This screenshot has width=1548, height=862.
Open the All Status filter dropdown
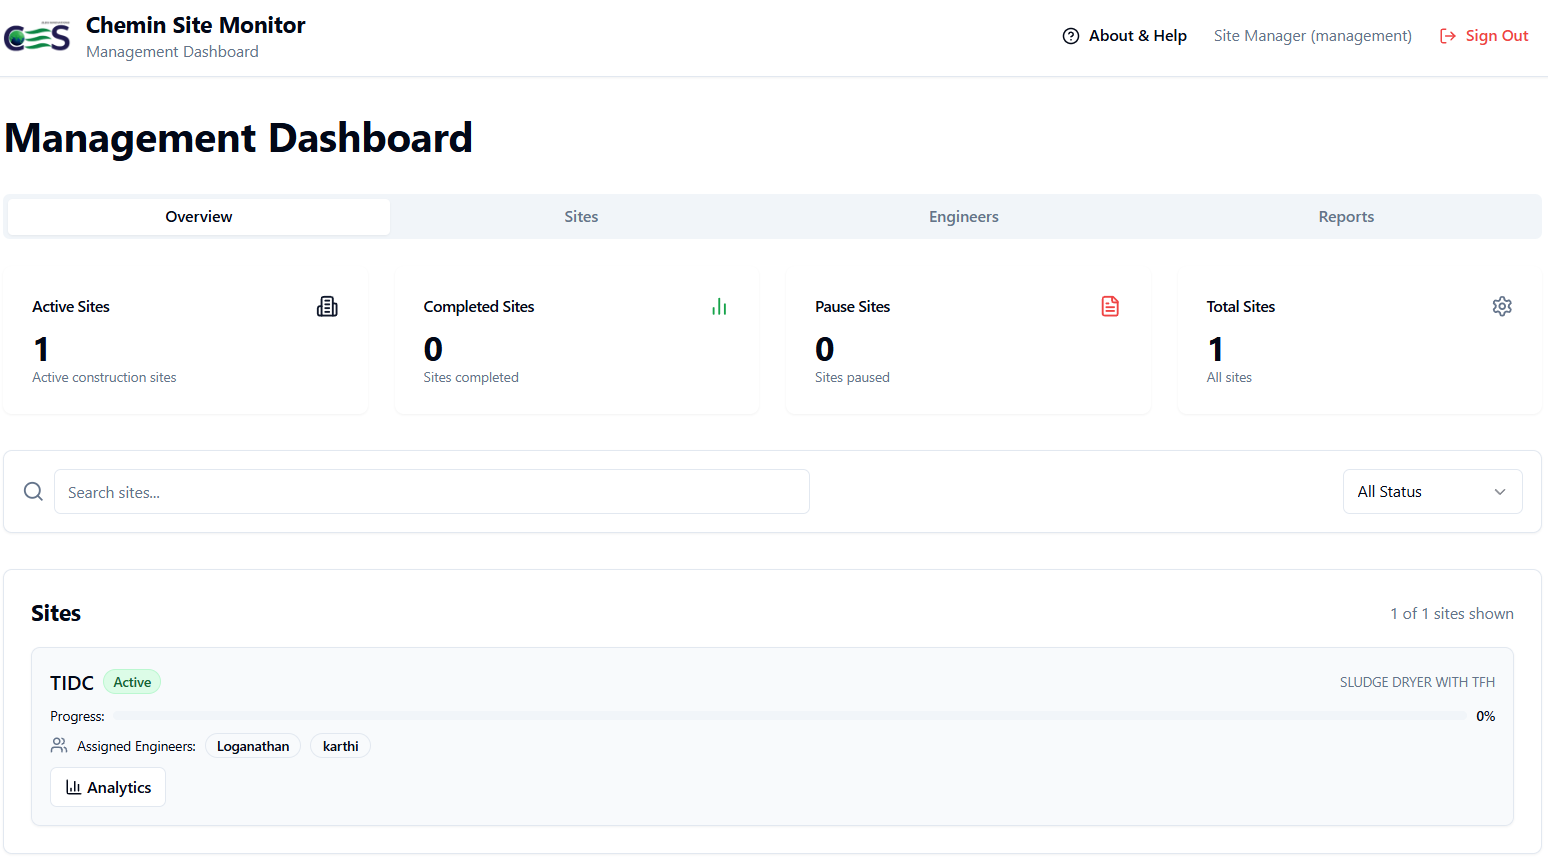[x=1431, y=491]
